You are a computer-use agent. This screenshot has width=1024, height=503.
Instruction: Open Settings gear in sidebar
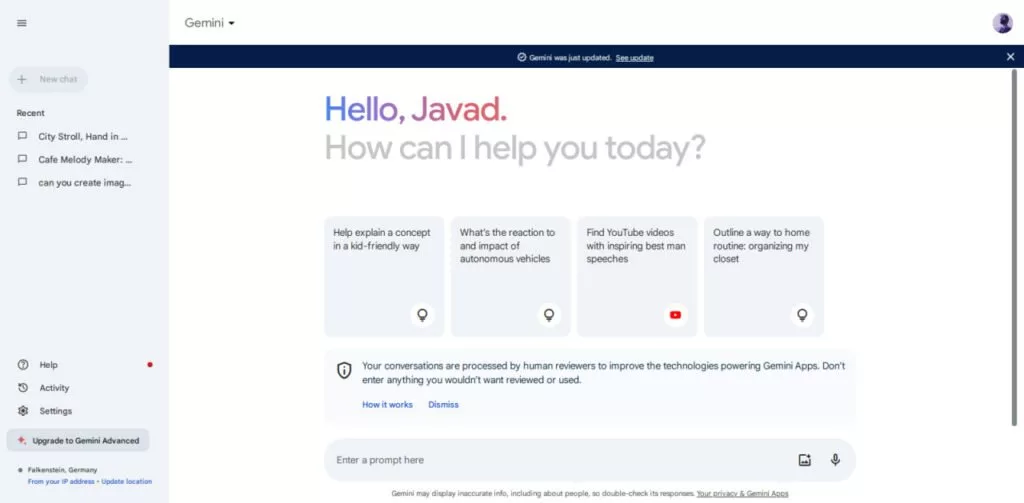pos(23,411)
